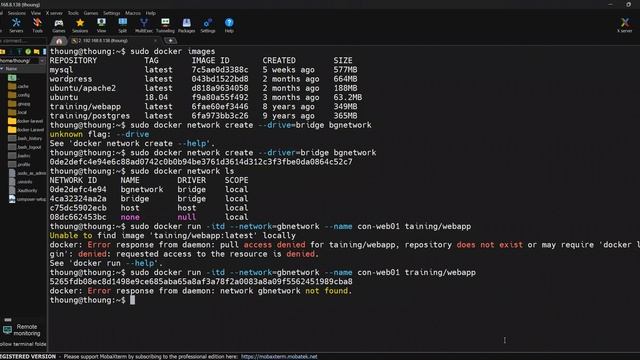The image size is (640, 360).
Task: Select the .bash_logout file
Action: [25, 147]
